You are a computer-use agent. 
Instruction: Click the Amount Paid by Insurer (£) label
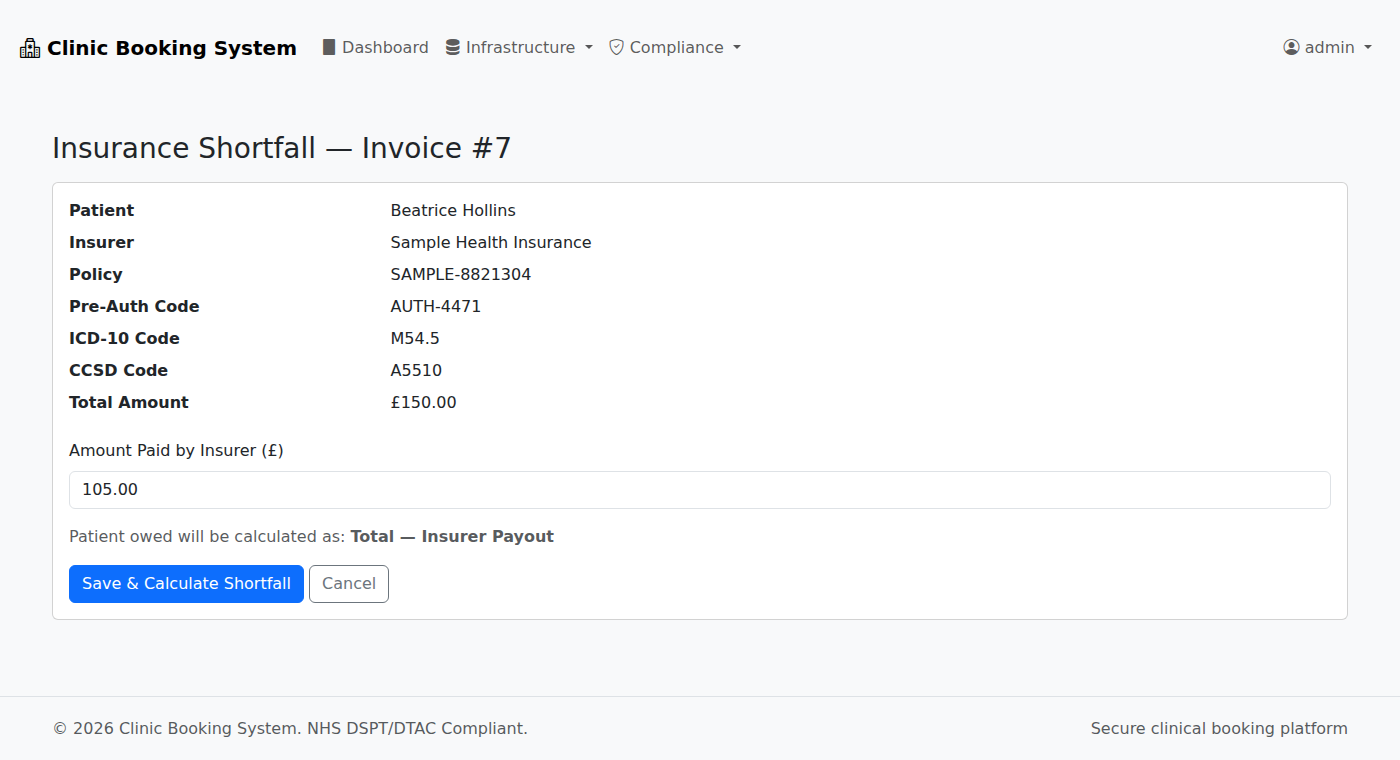(x=176, y=451)
